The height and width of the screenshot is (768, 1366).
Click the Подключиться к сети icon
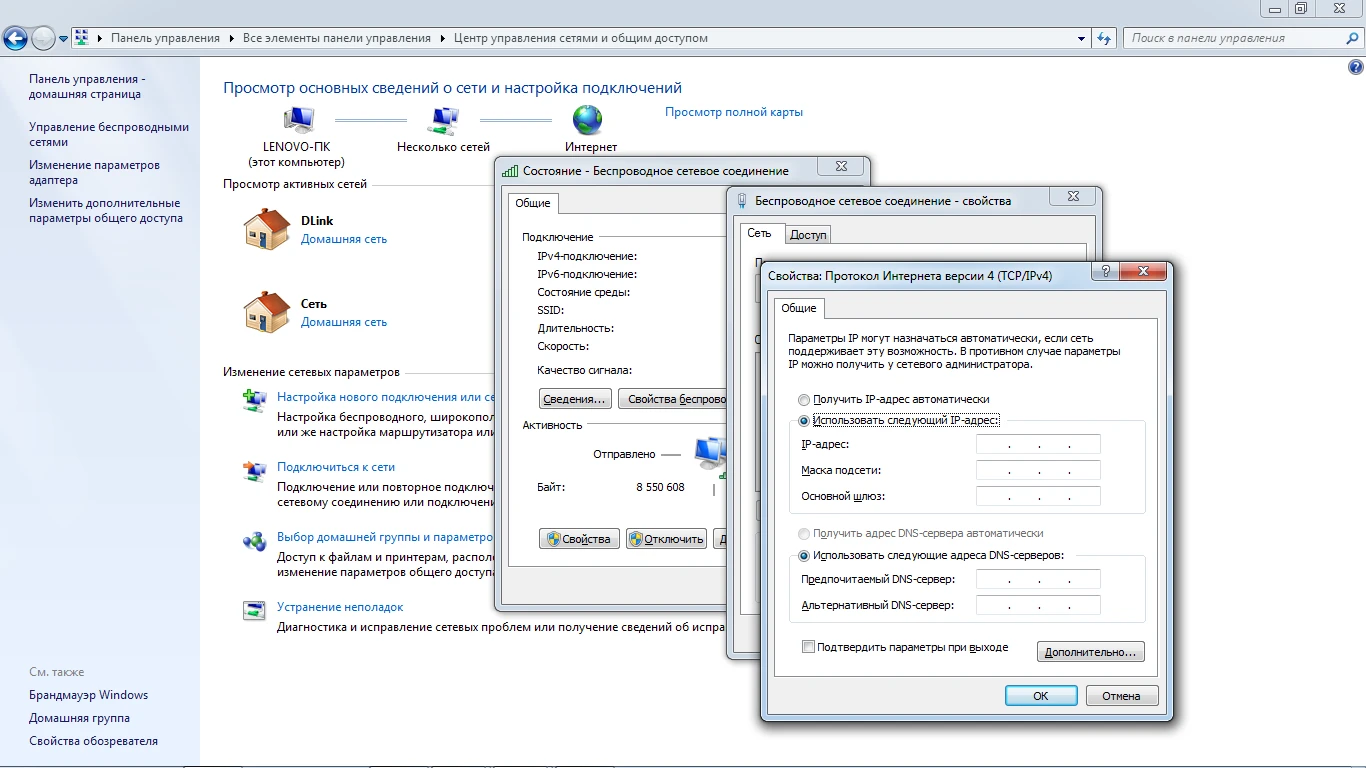pos(255,470)
